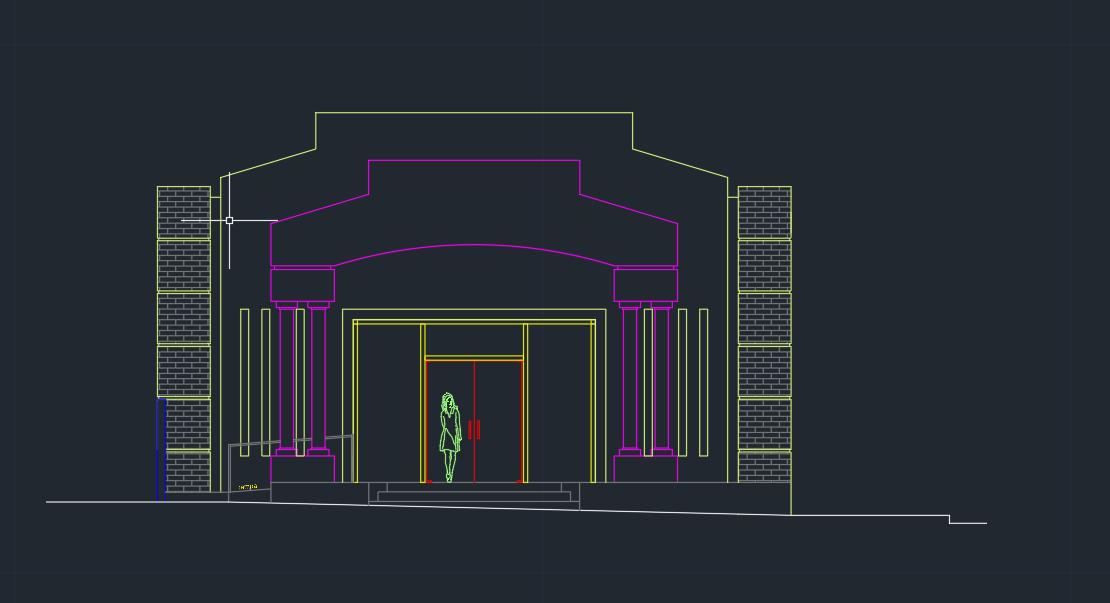
Task: Click the right red door leaf
Action: (498, 420)
